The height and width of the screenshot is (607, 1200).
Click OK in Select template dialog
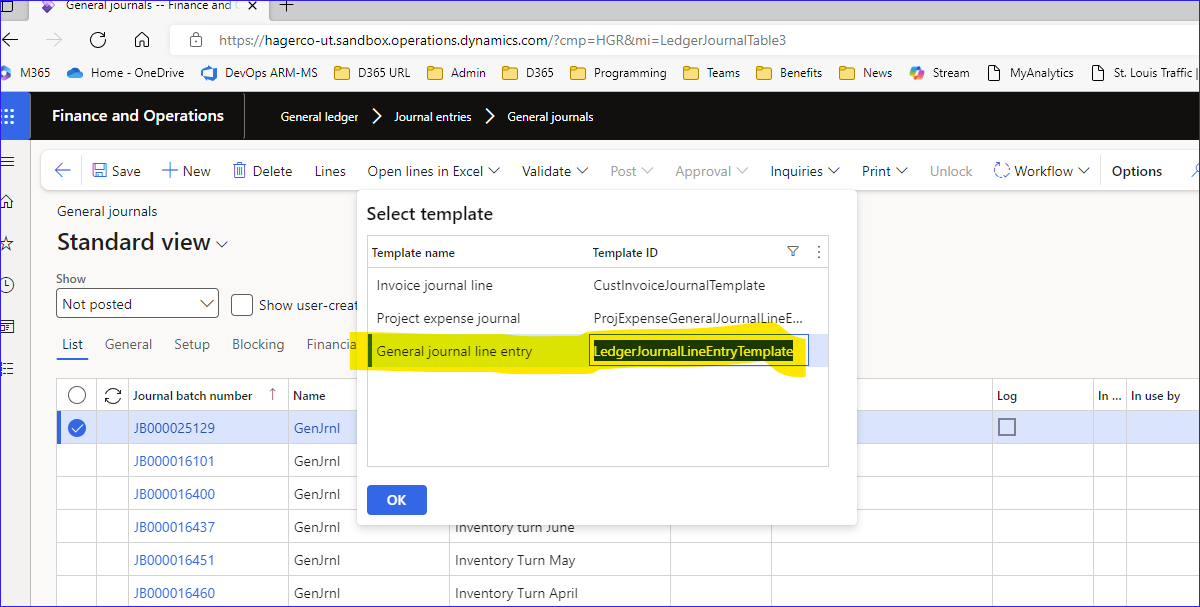point(397,500)
